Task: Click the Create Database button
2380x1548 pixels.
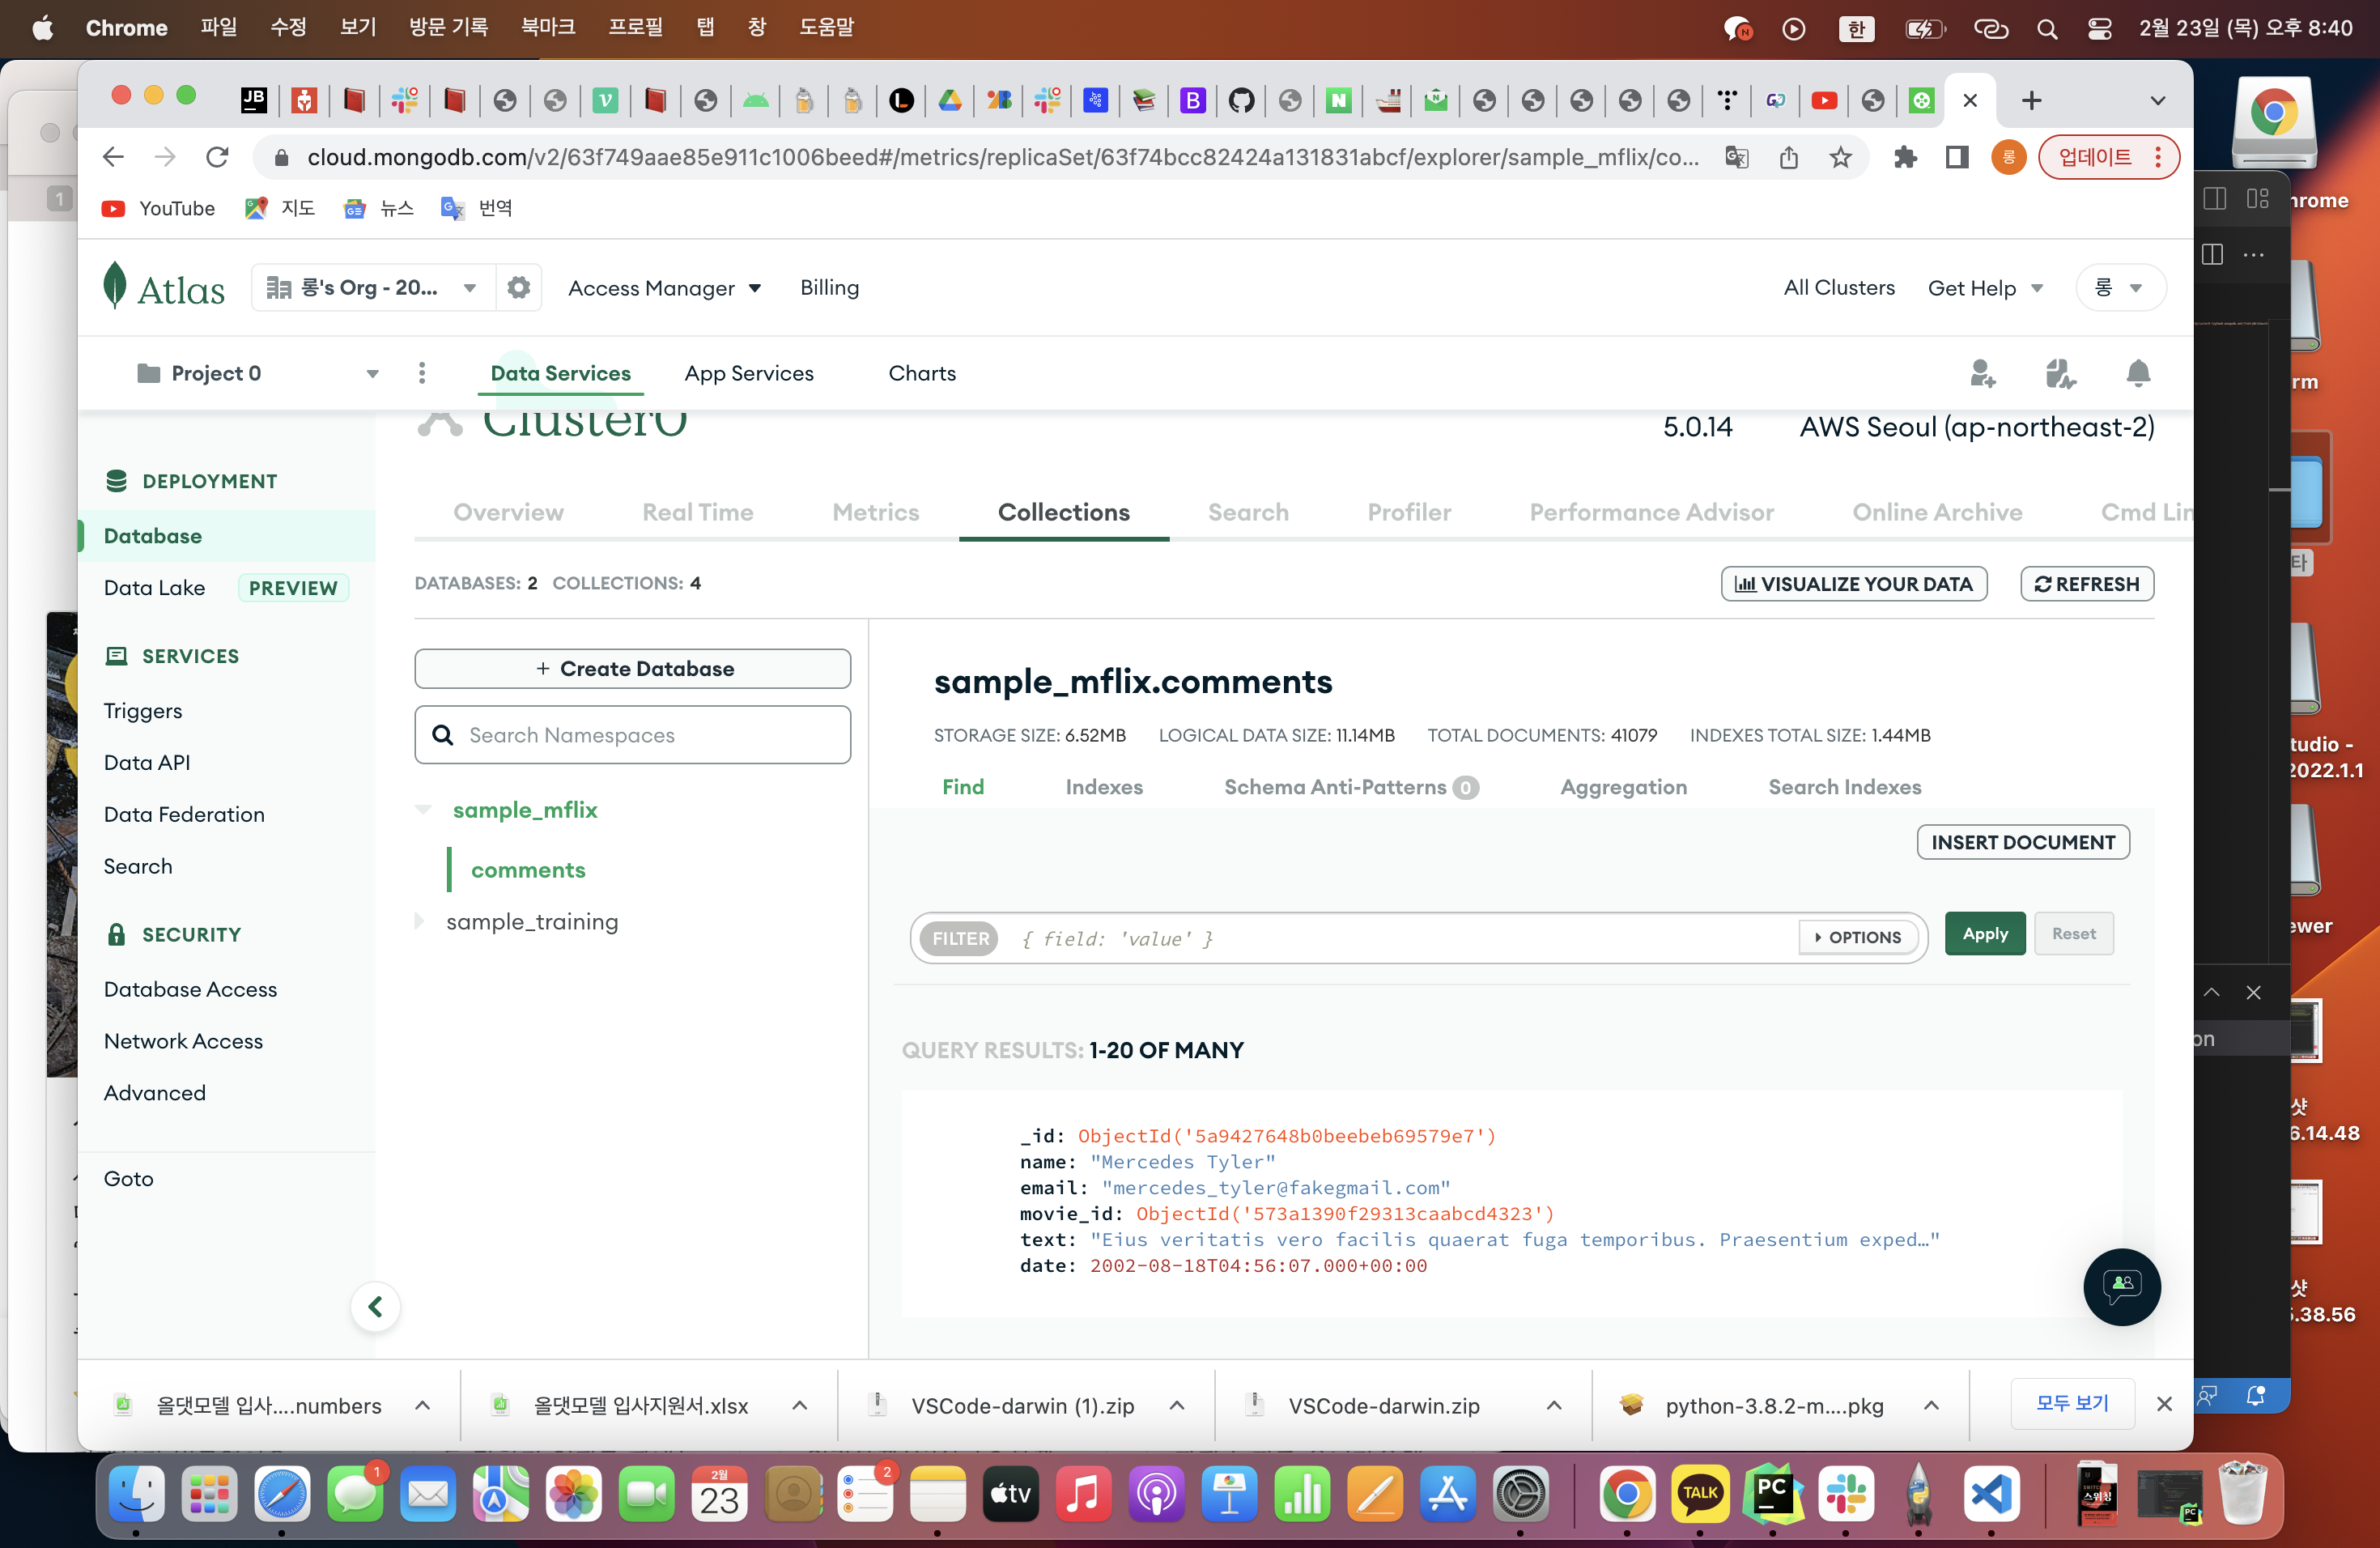Action: pos(633,668)
